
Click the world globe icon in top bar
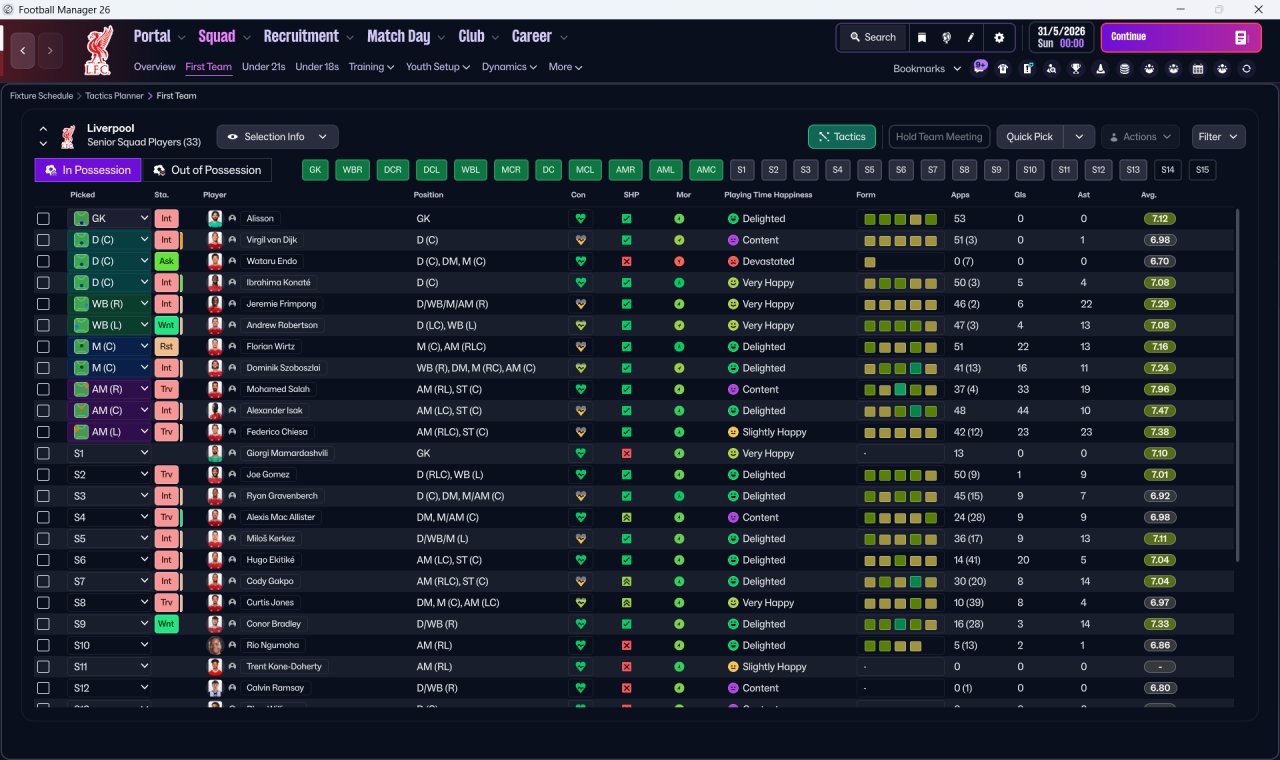[946, 37]
